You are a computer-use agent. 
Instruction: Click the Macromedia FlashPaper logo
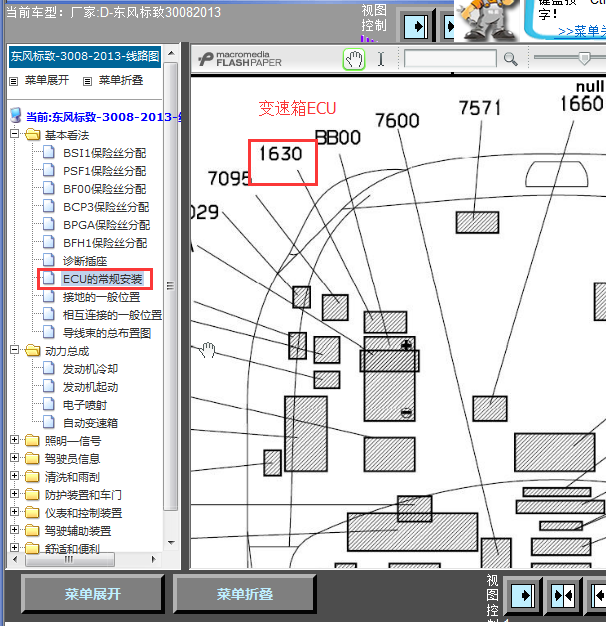[x=240, y=59]
